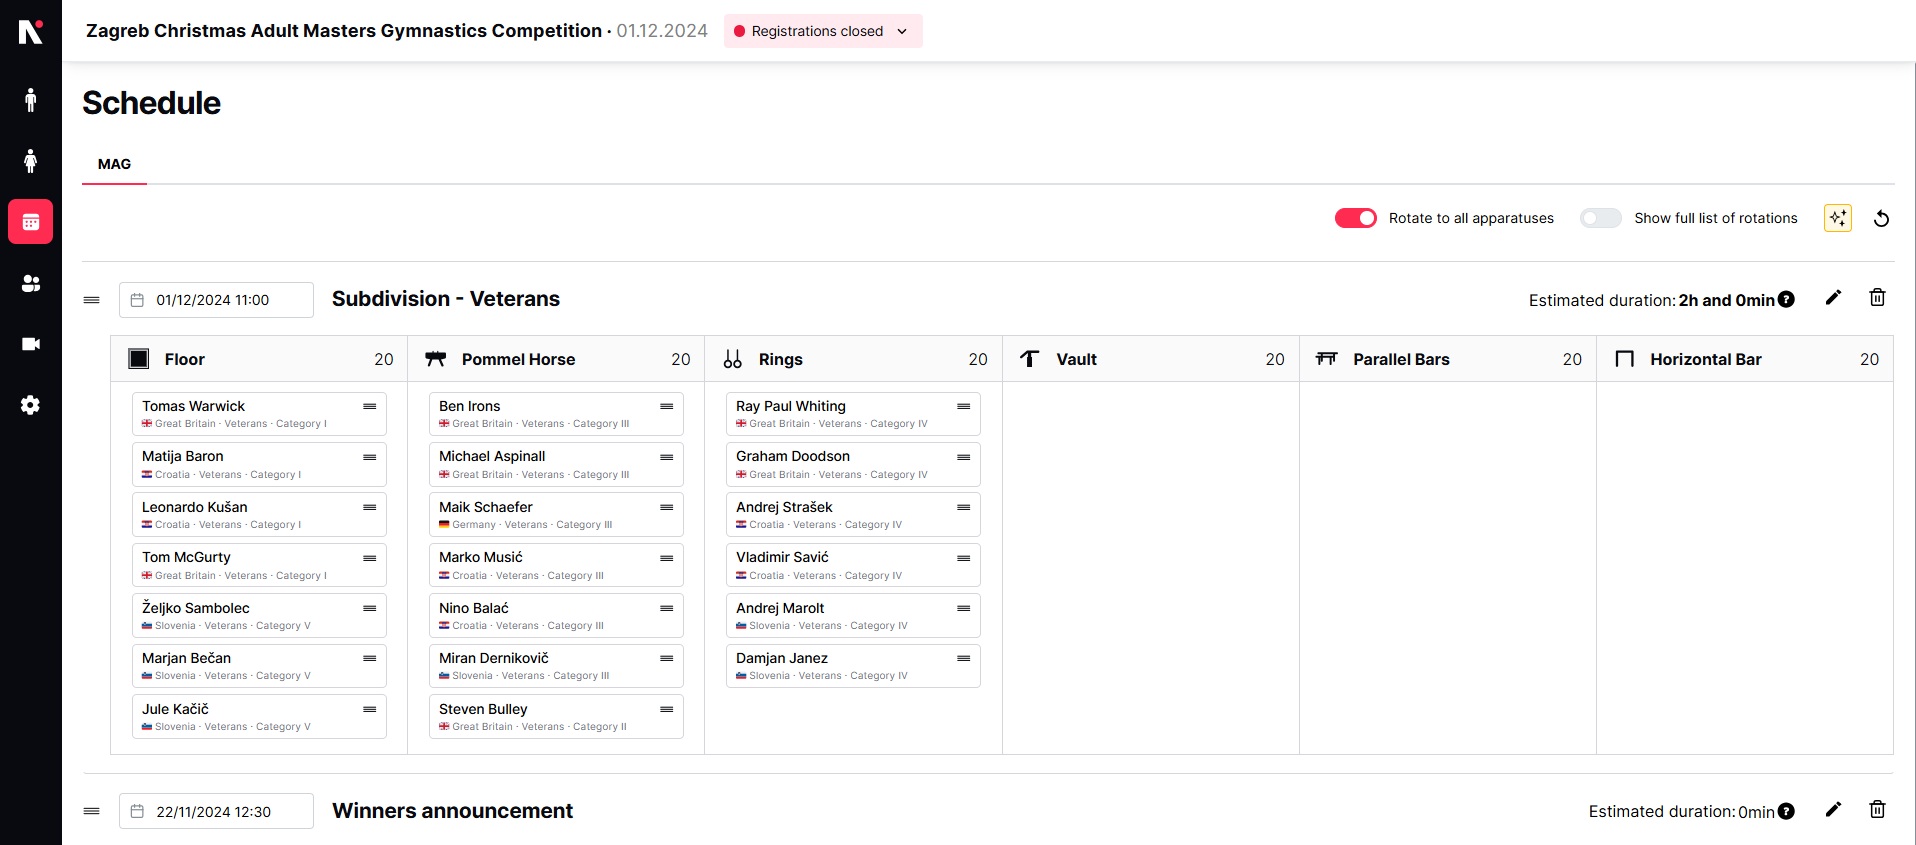Click the Estimated duration help icon for Veterans
1916x845 pixels.
(1786, 300)
